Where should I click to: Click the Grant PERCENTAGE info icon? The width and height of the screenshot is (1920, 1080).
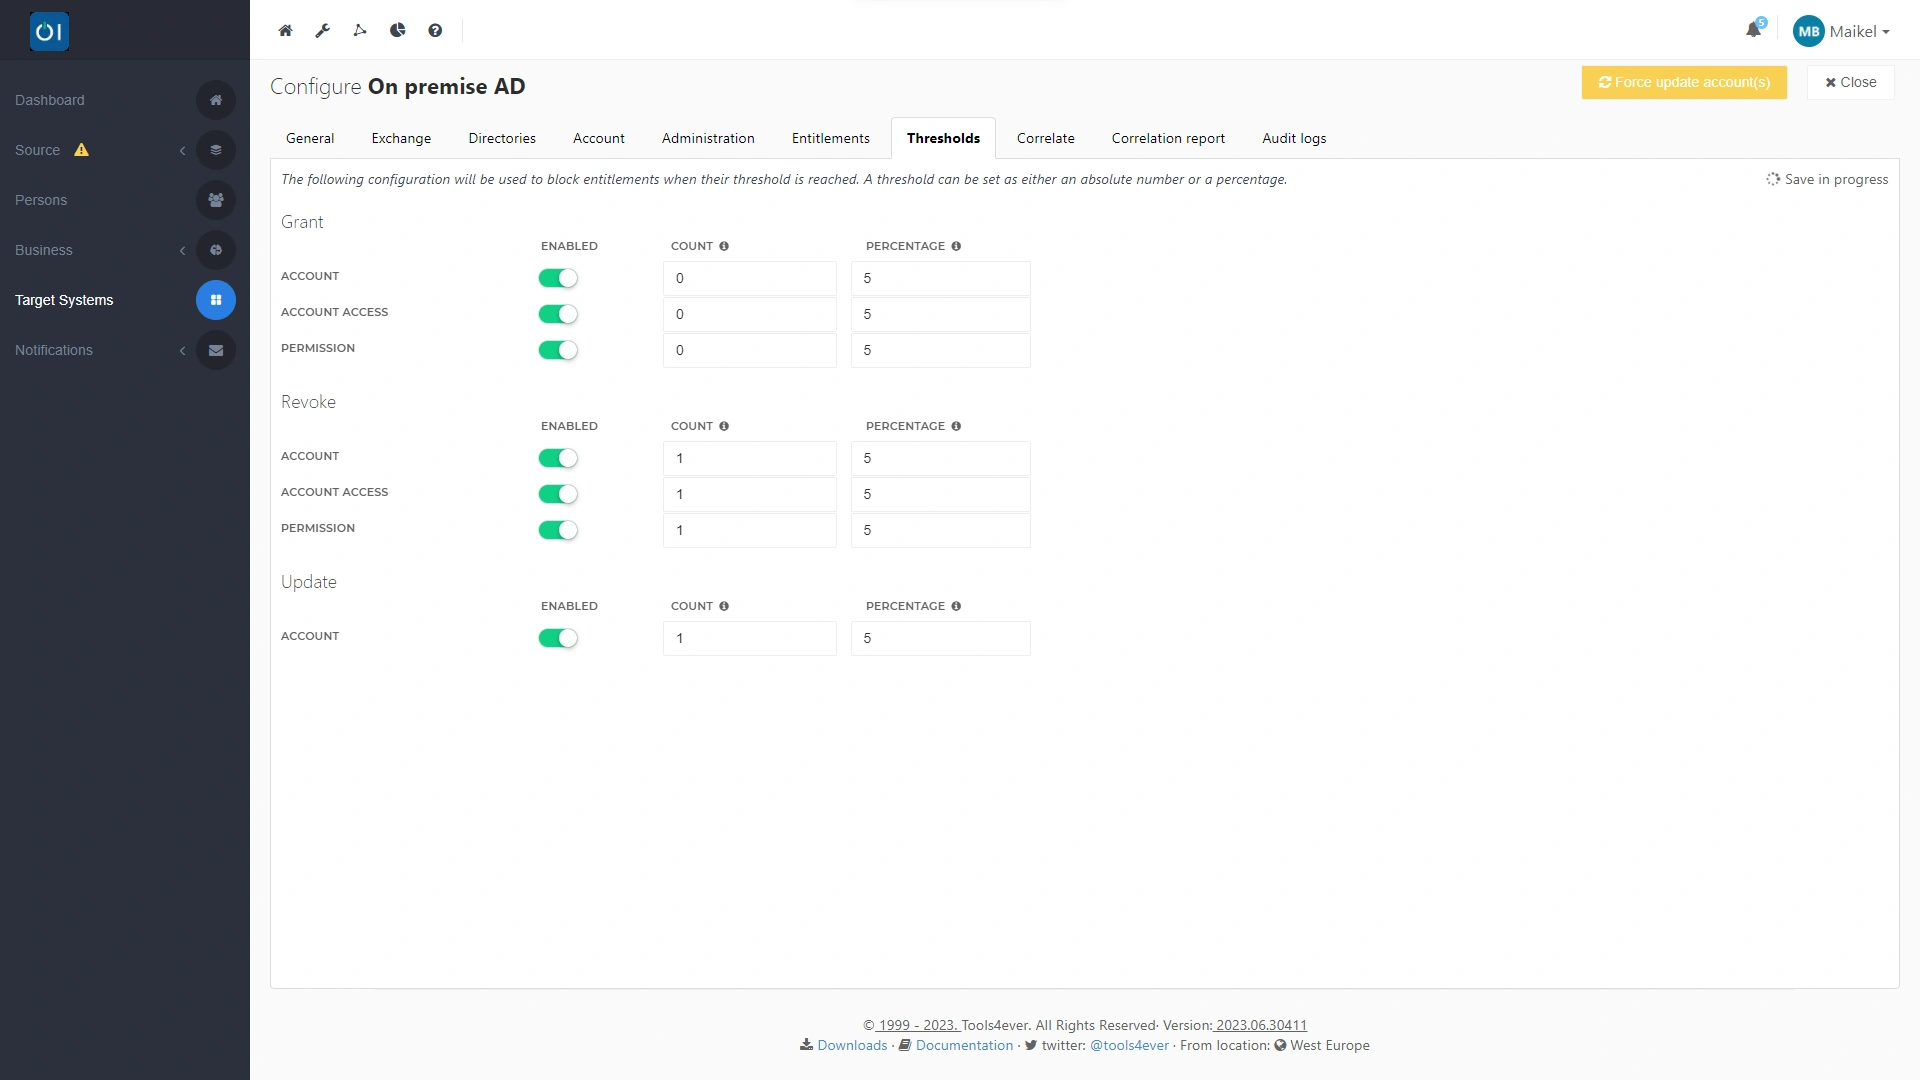pos(956,246)
